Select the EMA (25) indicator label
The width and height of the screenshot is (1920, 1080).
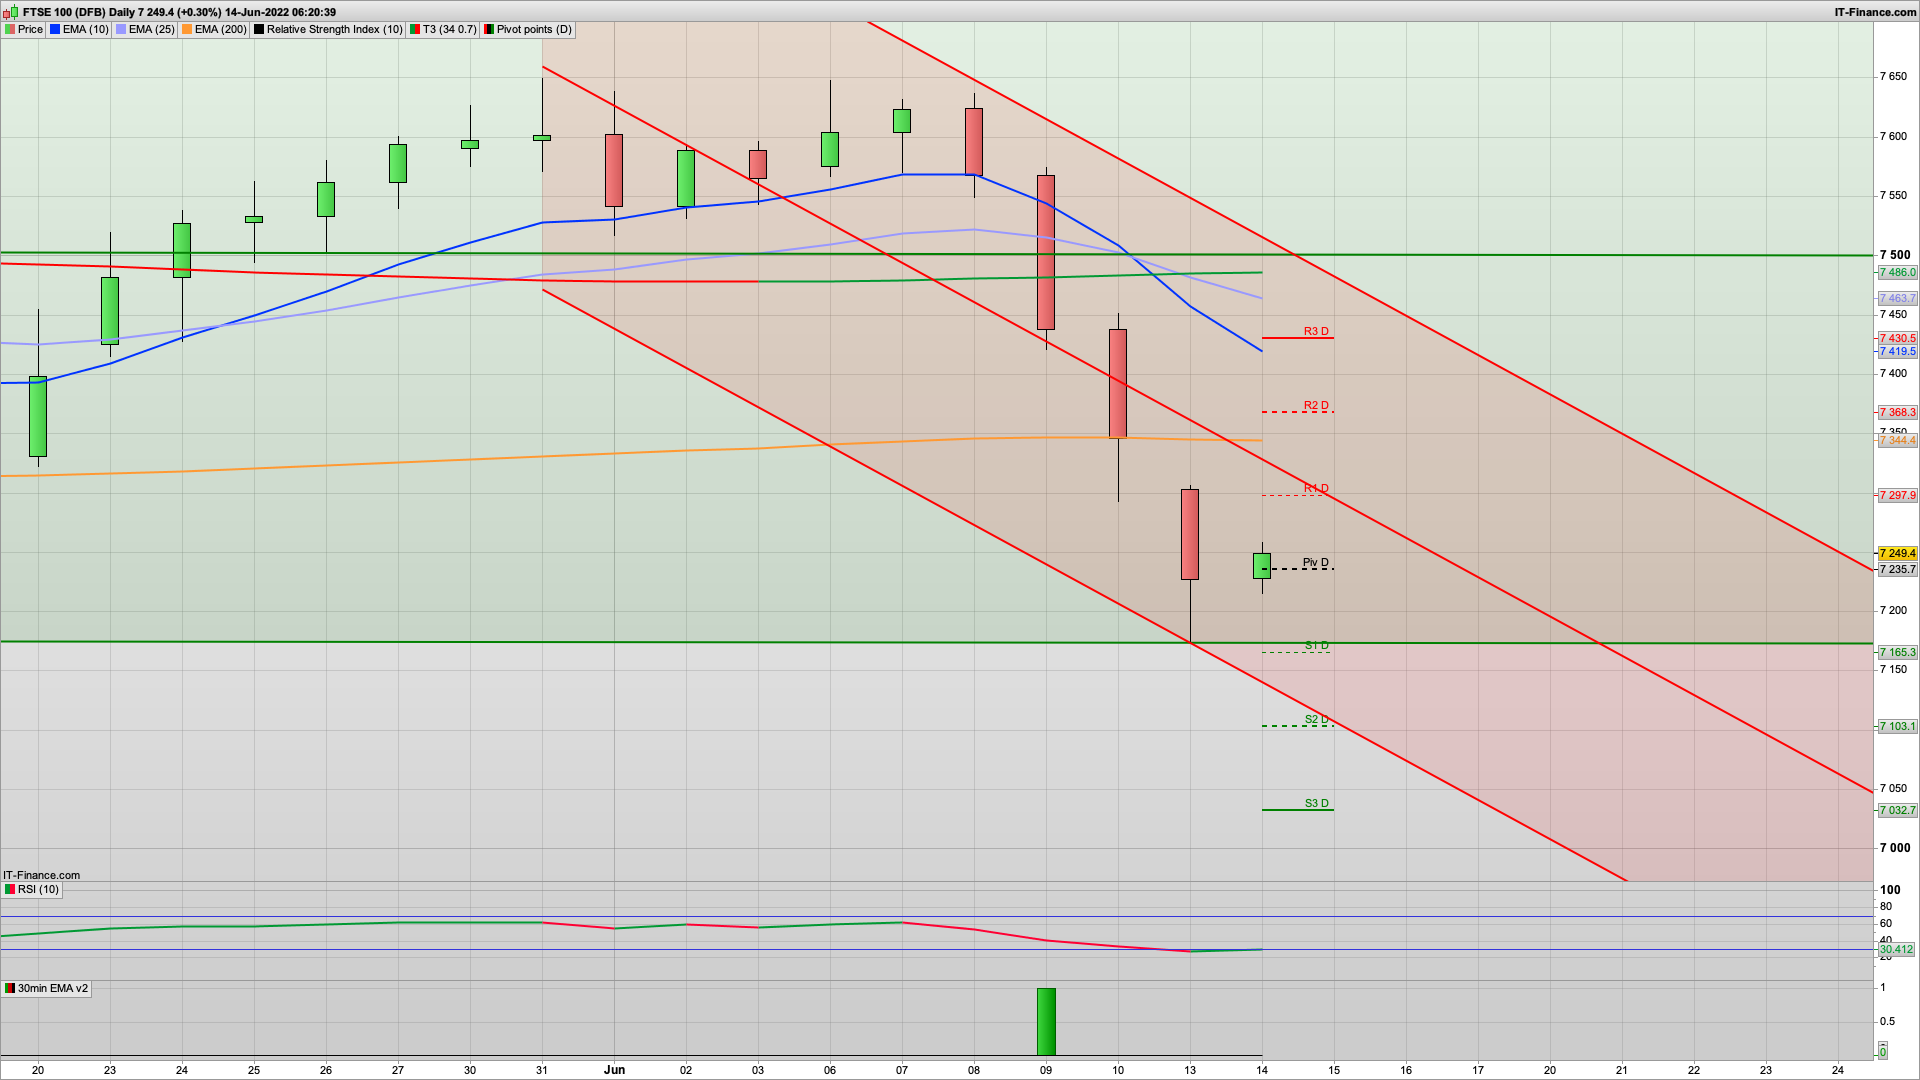(151, 29)
